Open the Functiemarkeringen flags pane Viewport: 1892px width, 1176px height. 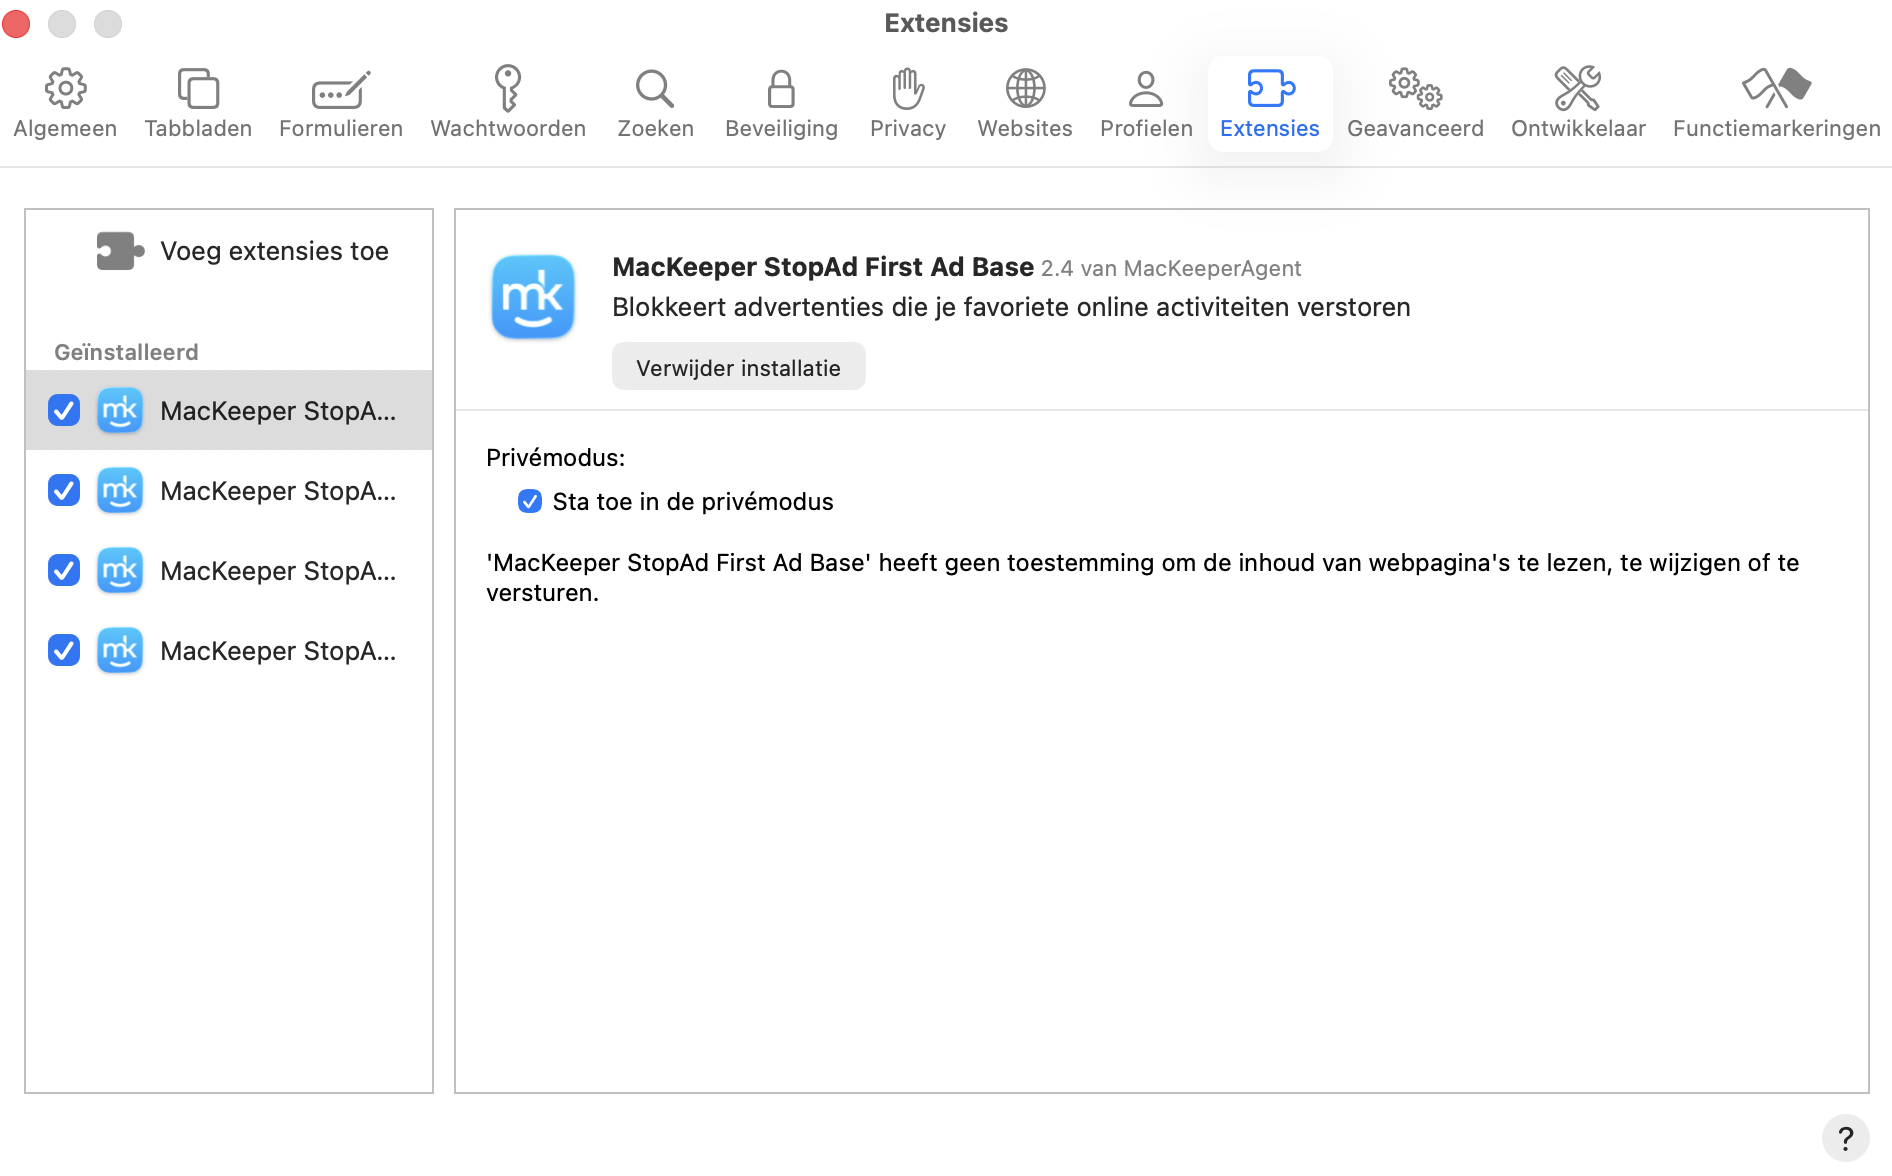[1776, 103]
